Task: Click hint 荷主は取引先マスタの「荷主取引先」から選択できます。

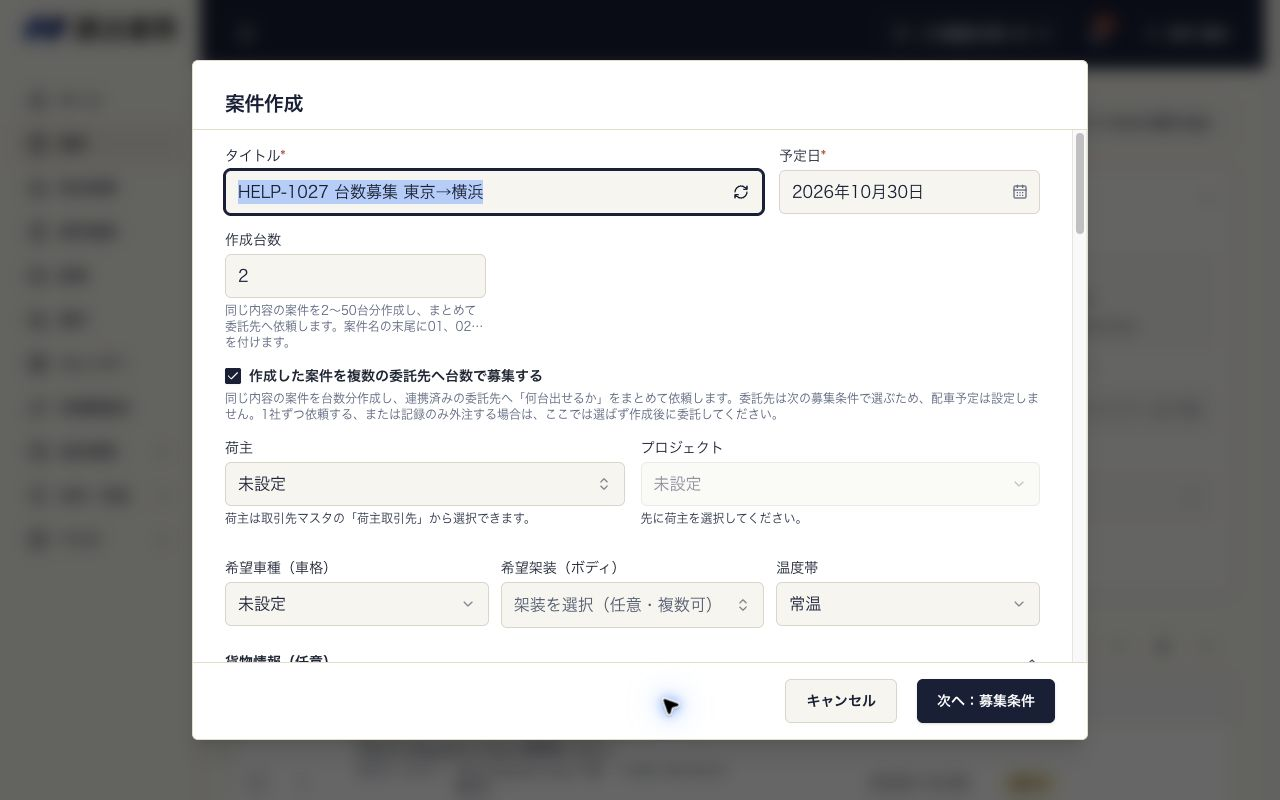Action: [x=380, y=518]
